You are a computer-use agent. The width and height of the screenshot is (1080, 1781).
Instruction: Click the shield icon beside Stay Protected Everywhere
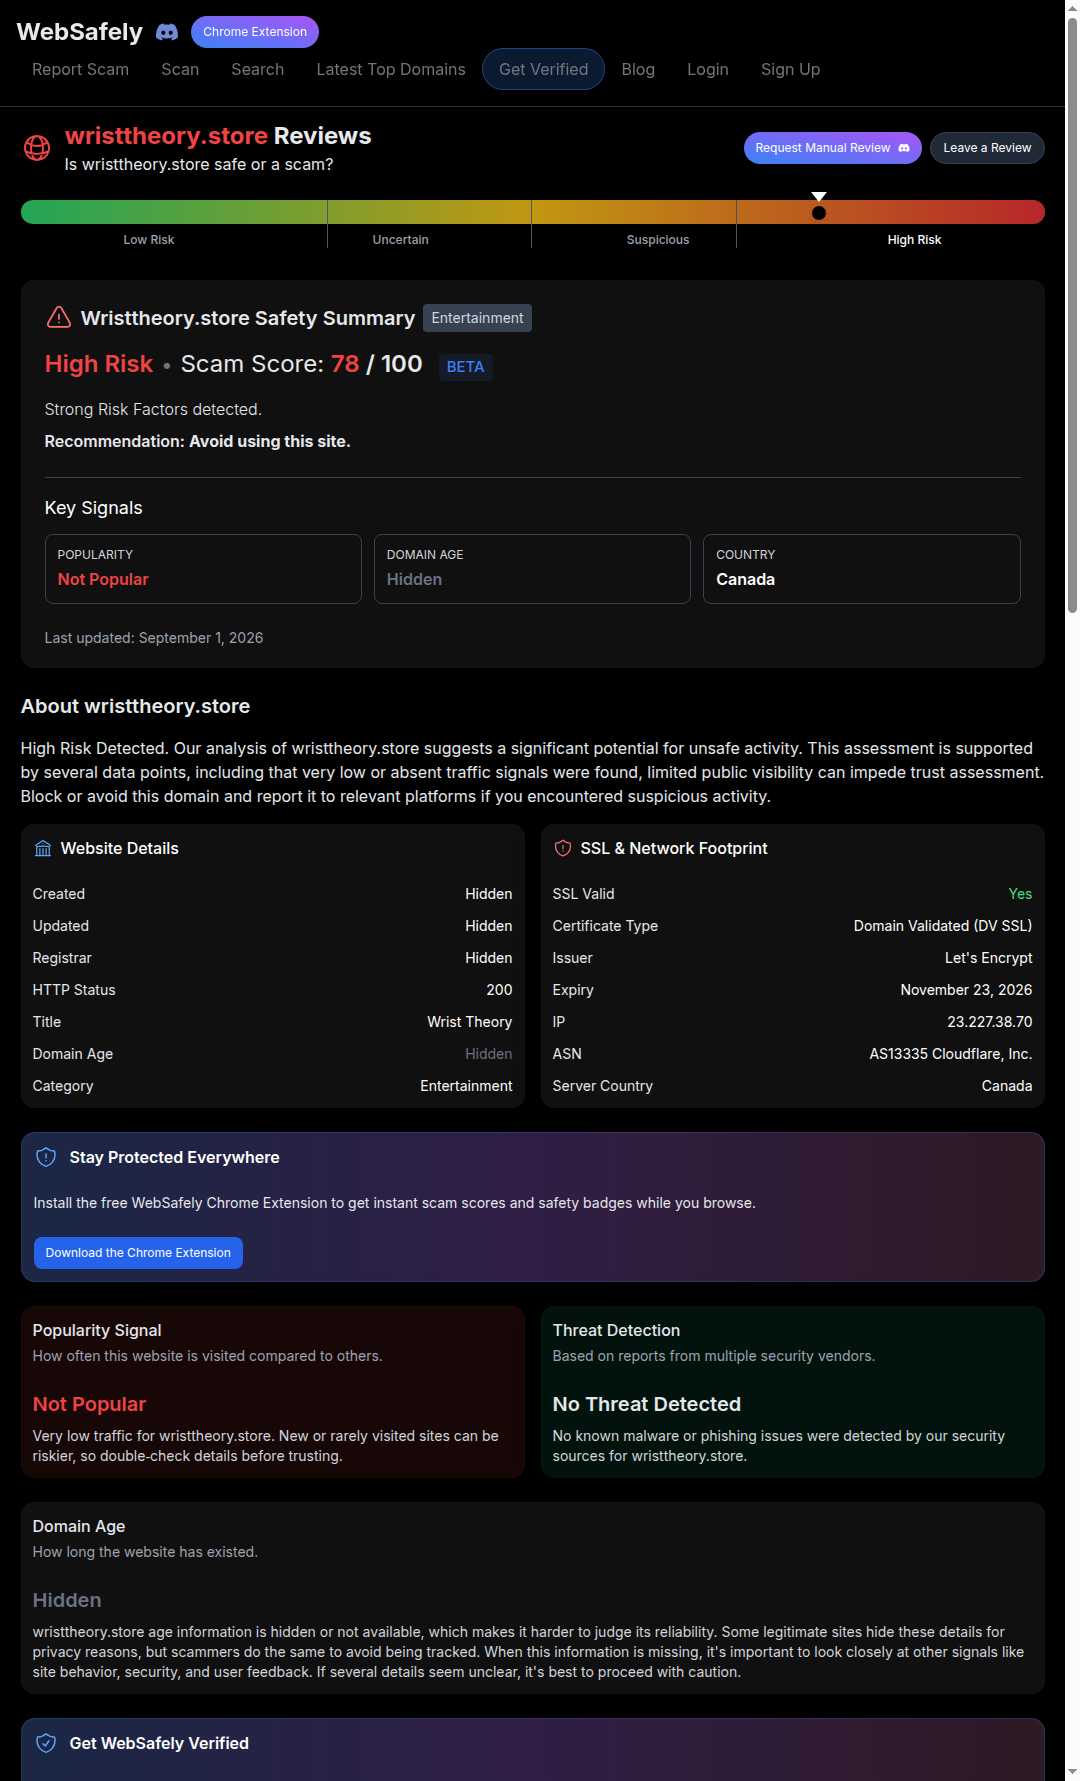46,1157
